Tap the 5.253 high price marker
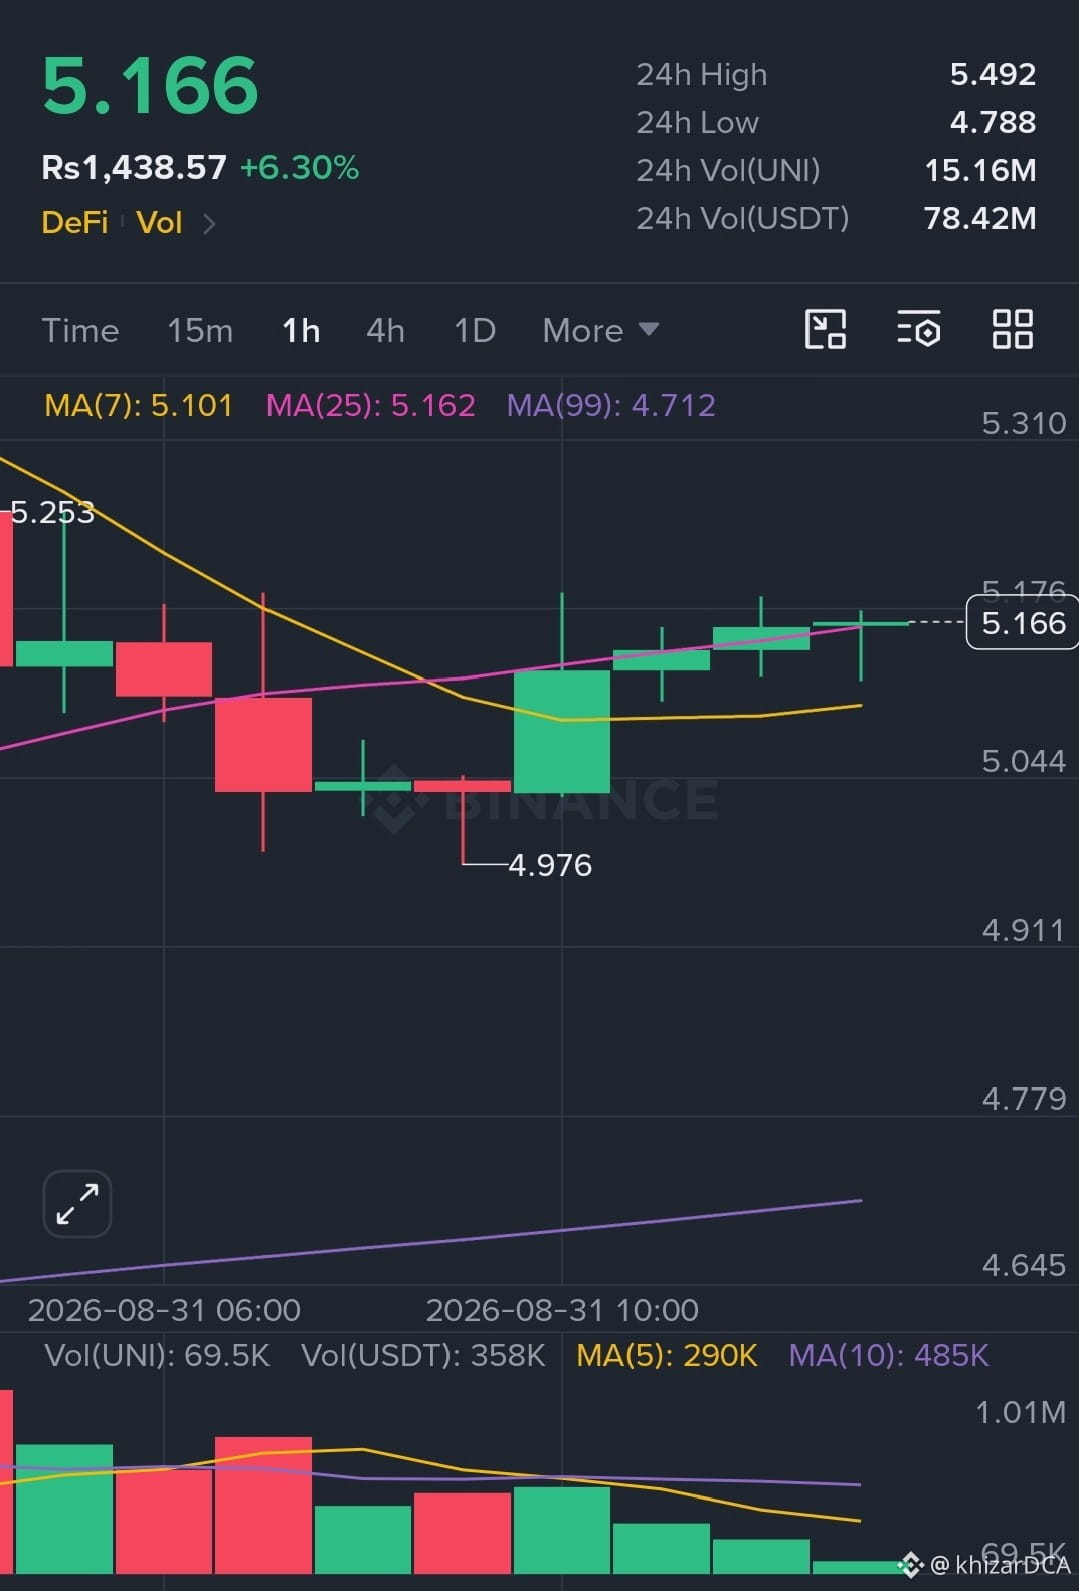The image size is (1079, 1591). pos(52,512)
